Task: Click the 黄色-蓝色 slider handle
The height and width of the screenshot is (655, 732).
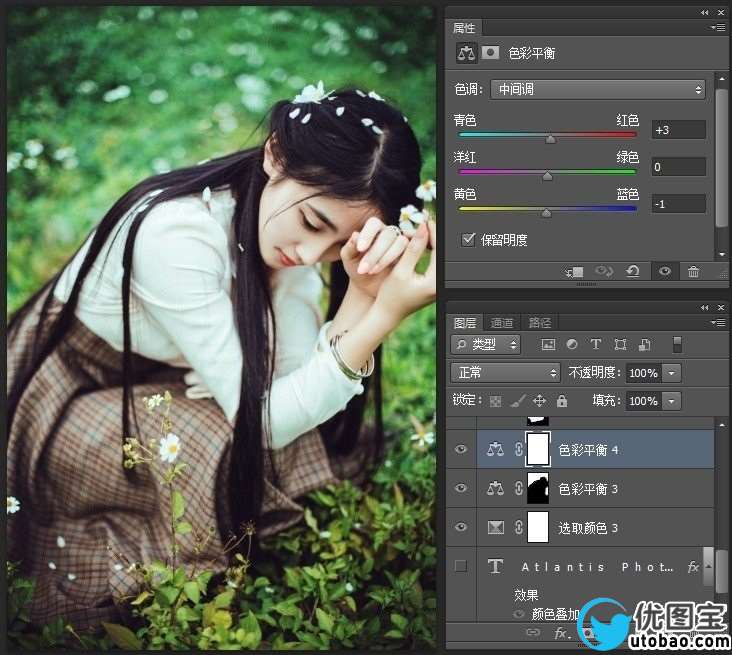Action: 546,213
